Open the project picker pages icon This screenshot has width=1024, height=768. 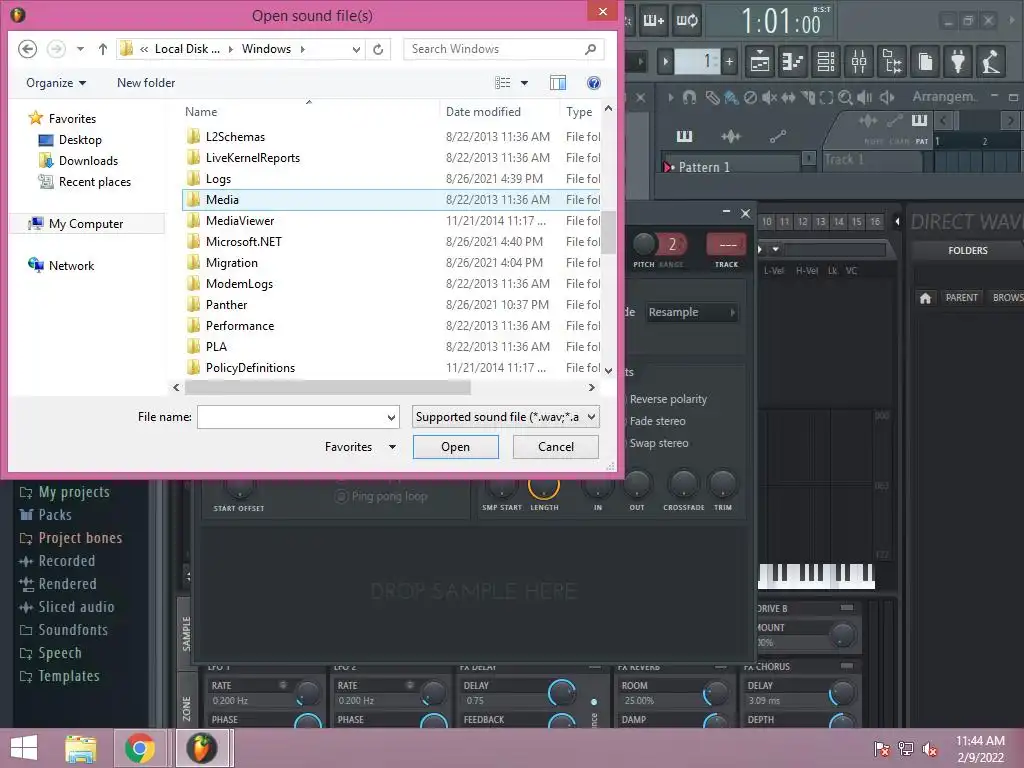coord(925,62)
